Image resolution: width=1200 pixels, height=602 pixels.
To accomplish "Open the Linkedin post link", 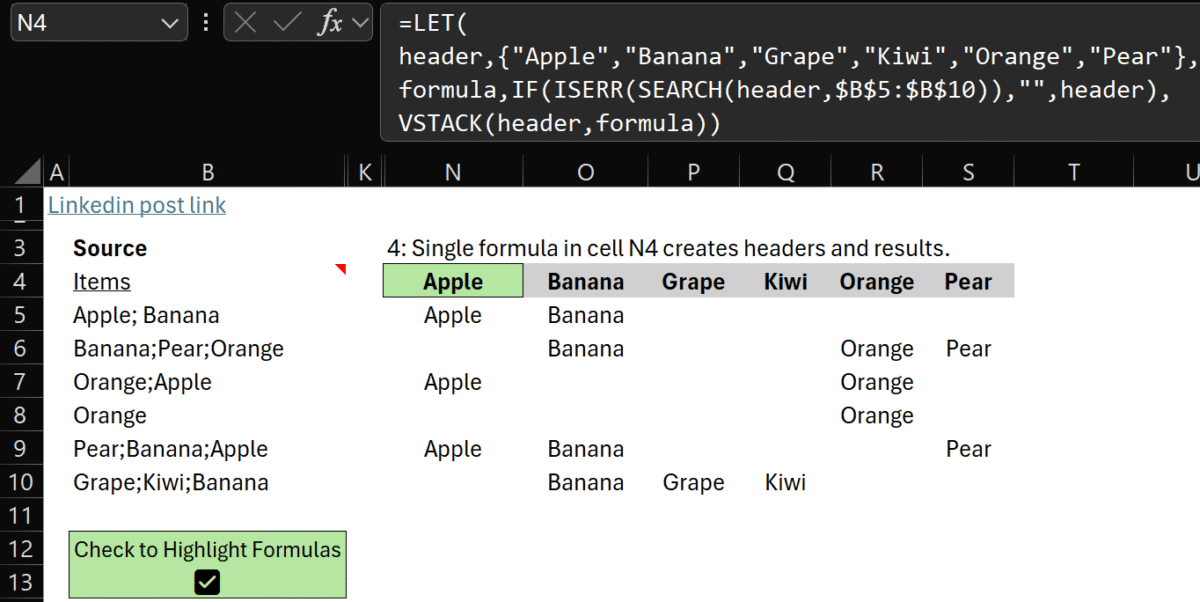I will 137,205.
